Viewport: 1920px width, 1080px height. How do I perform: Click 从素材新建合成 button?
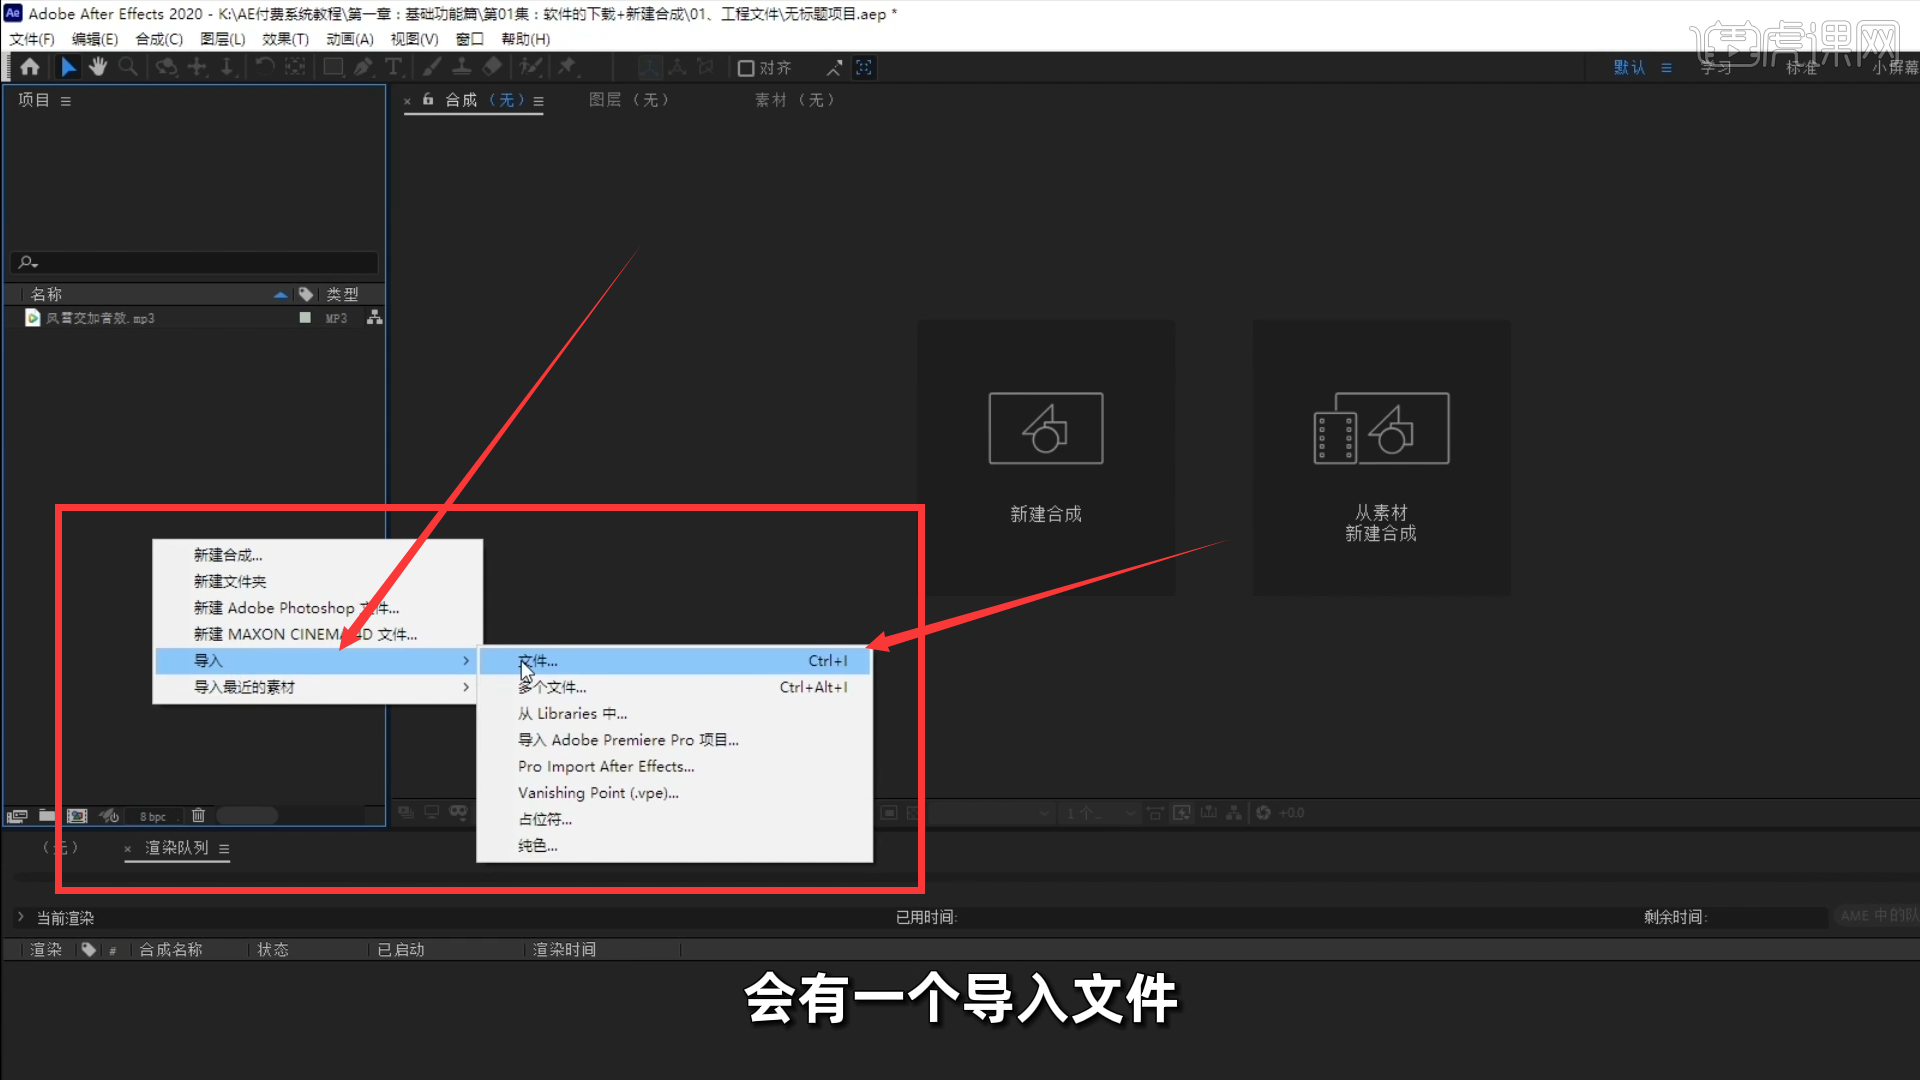(1380, 460)
